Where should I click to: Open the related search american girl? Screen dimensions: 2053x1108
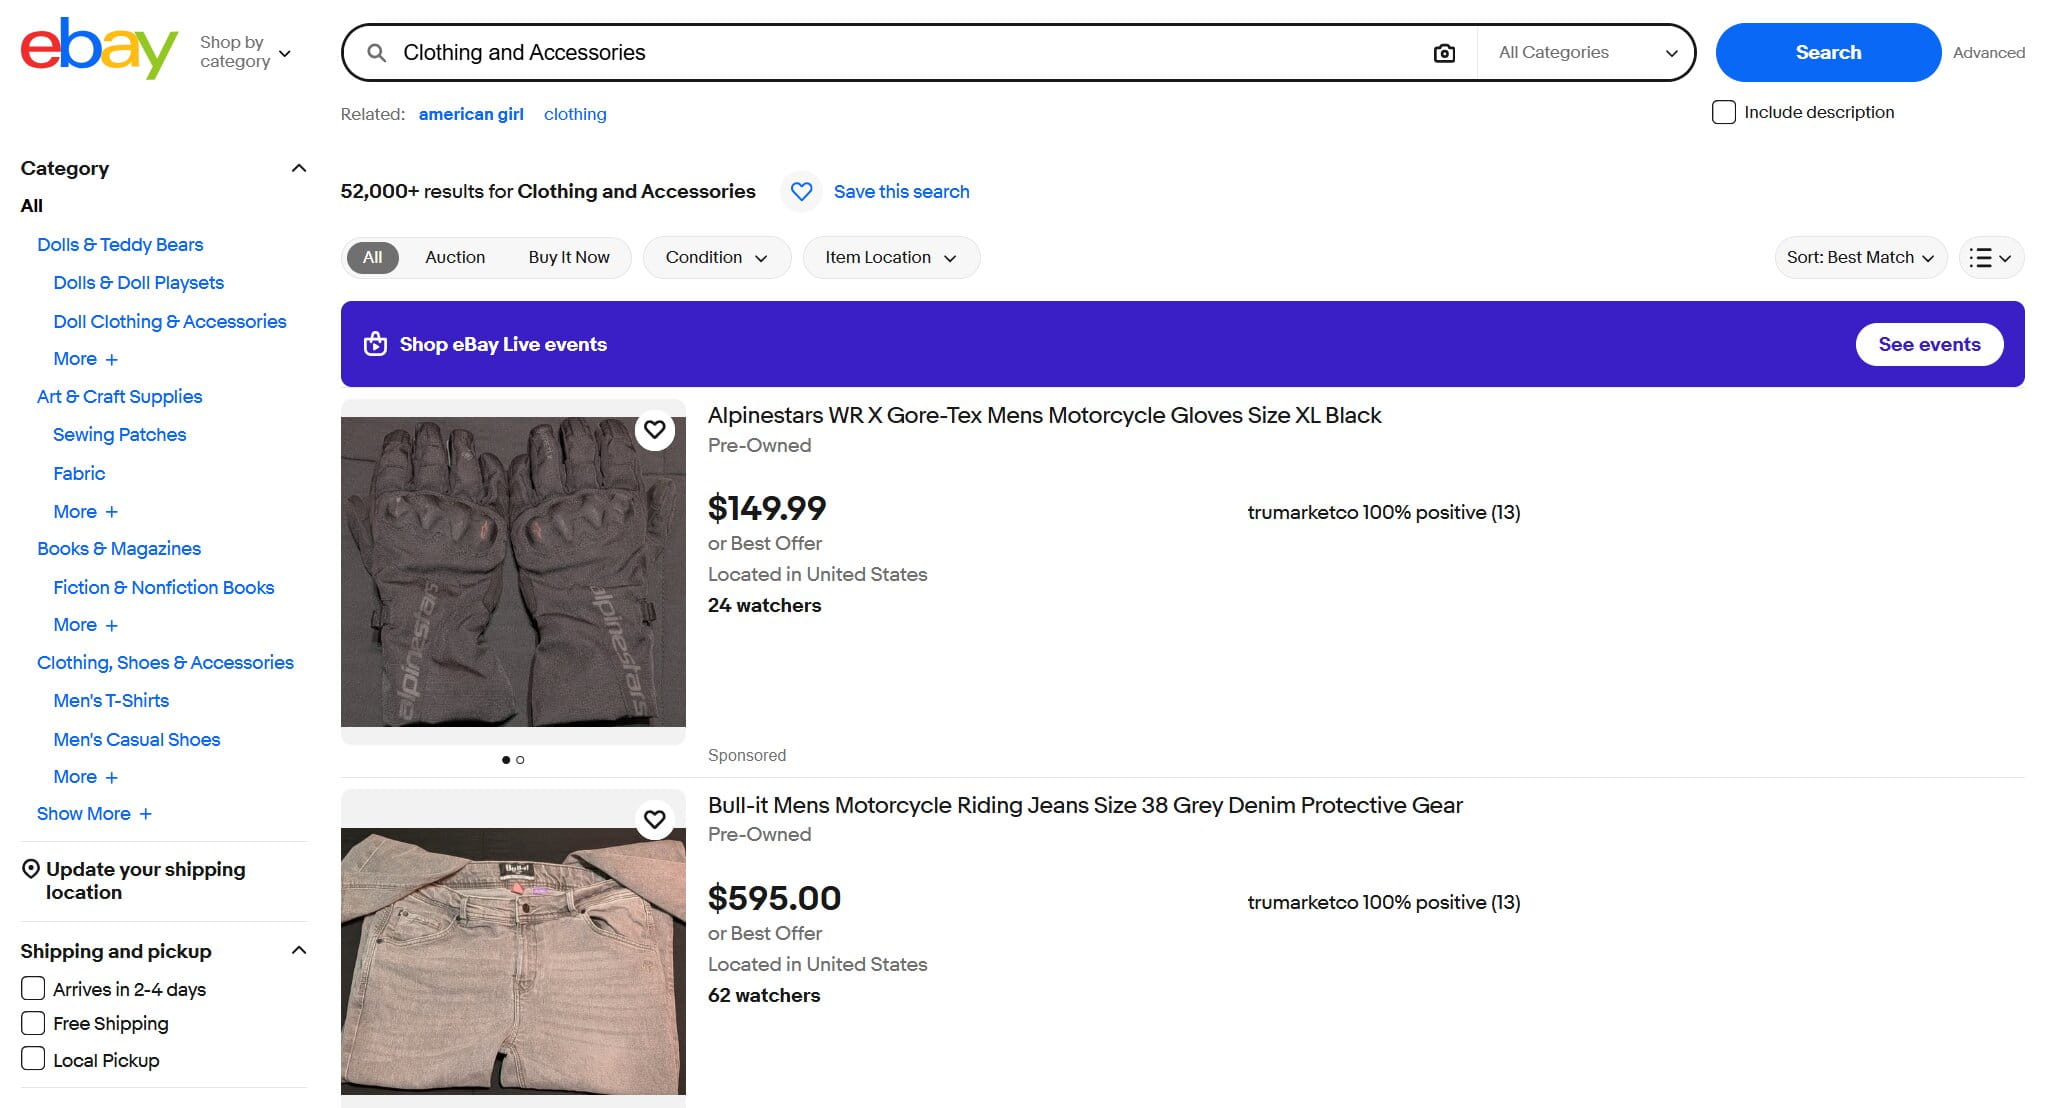[471, 114]
